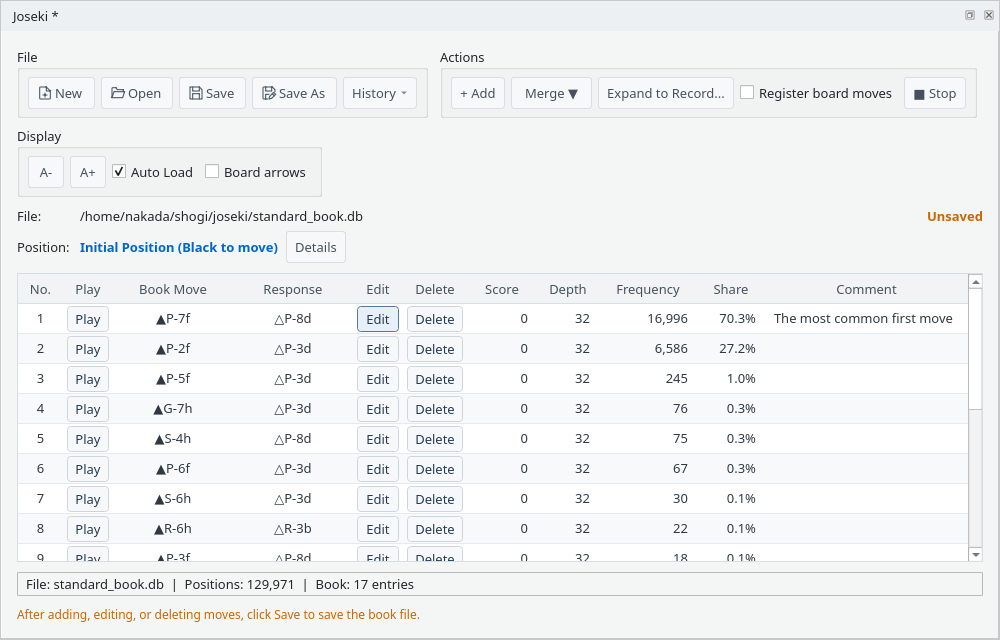
Task: Open Expand to Record dialog
Action: 665,93
